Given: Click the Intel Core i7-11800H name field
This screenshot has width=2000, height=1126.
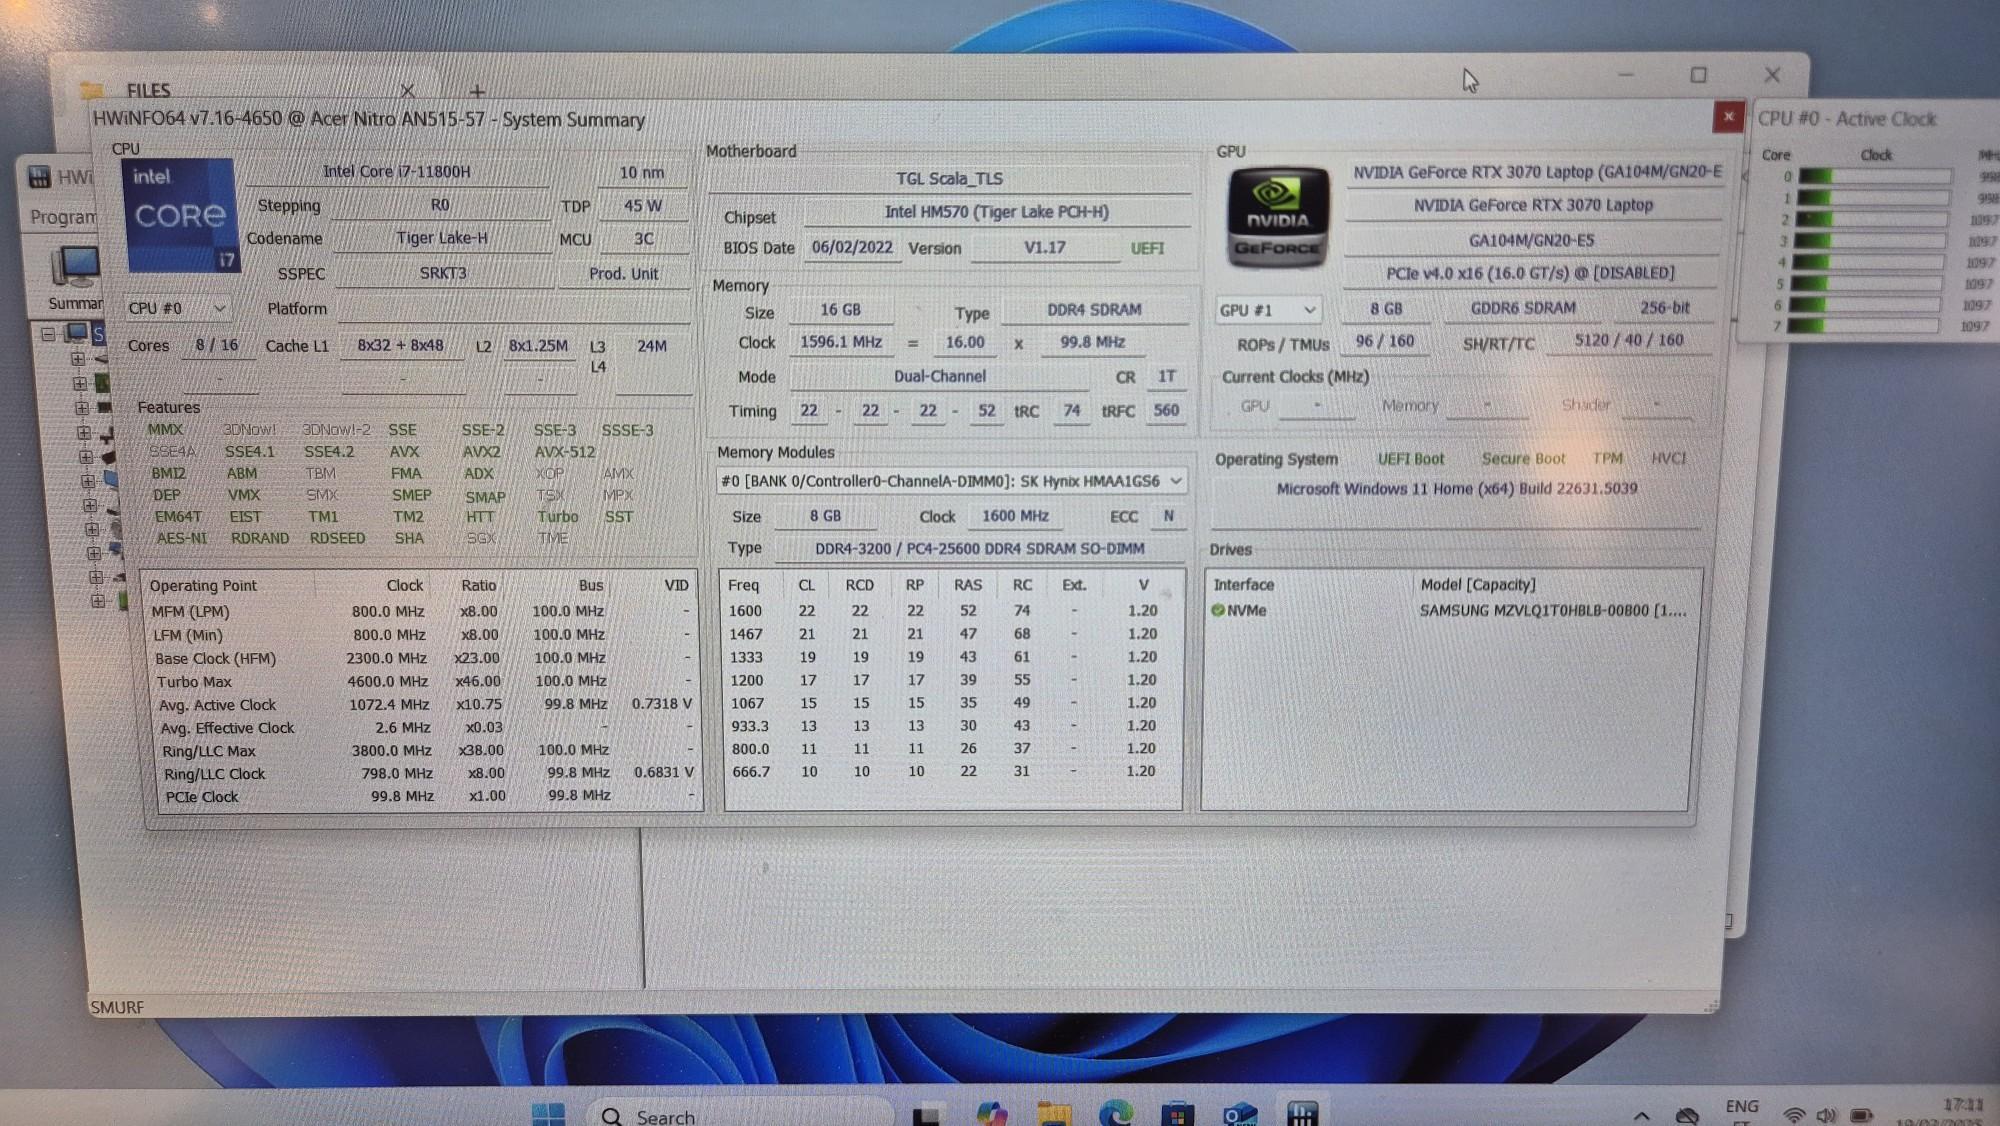Looking at the screenshot, I should tap(397, 171).
